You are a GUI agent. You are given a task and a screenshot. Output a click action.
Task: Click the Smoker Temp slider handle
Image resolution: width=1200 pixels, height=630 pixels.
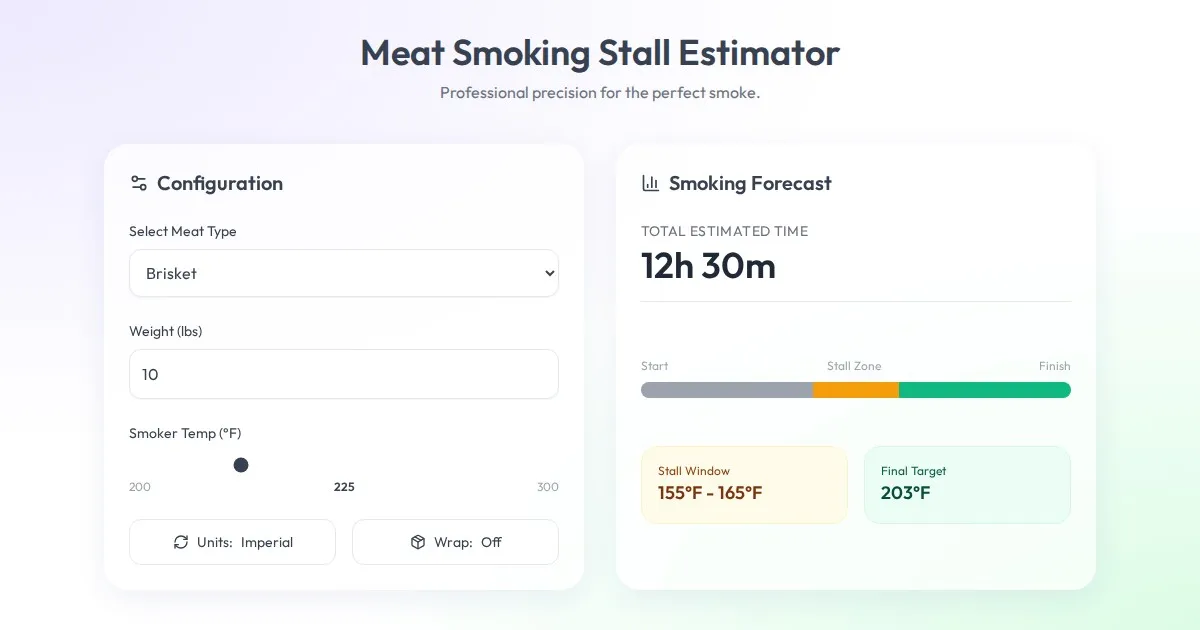tap(241, 465)
